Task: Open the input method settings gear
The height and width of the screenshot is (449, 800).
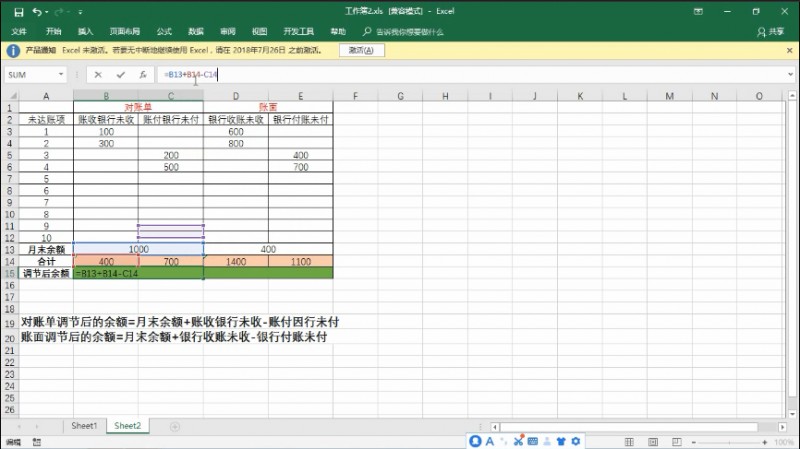Action: coord(576,441)
